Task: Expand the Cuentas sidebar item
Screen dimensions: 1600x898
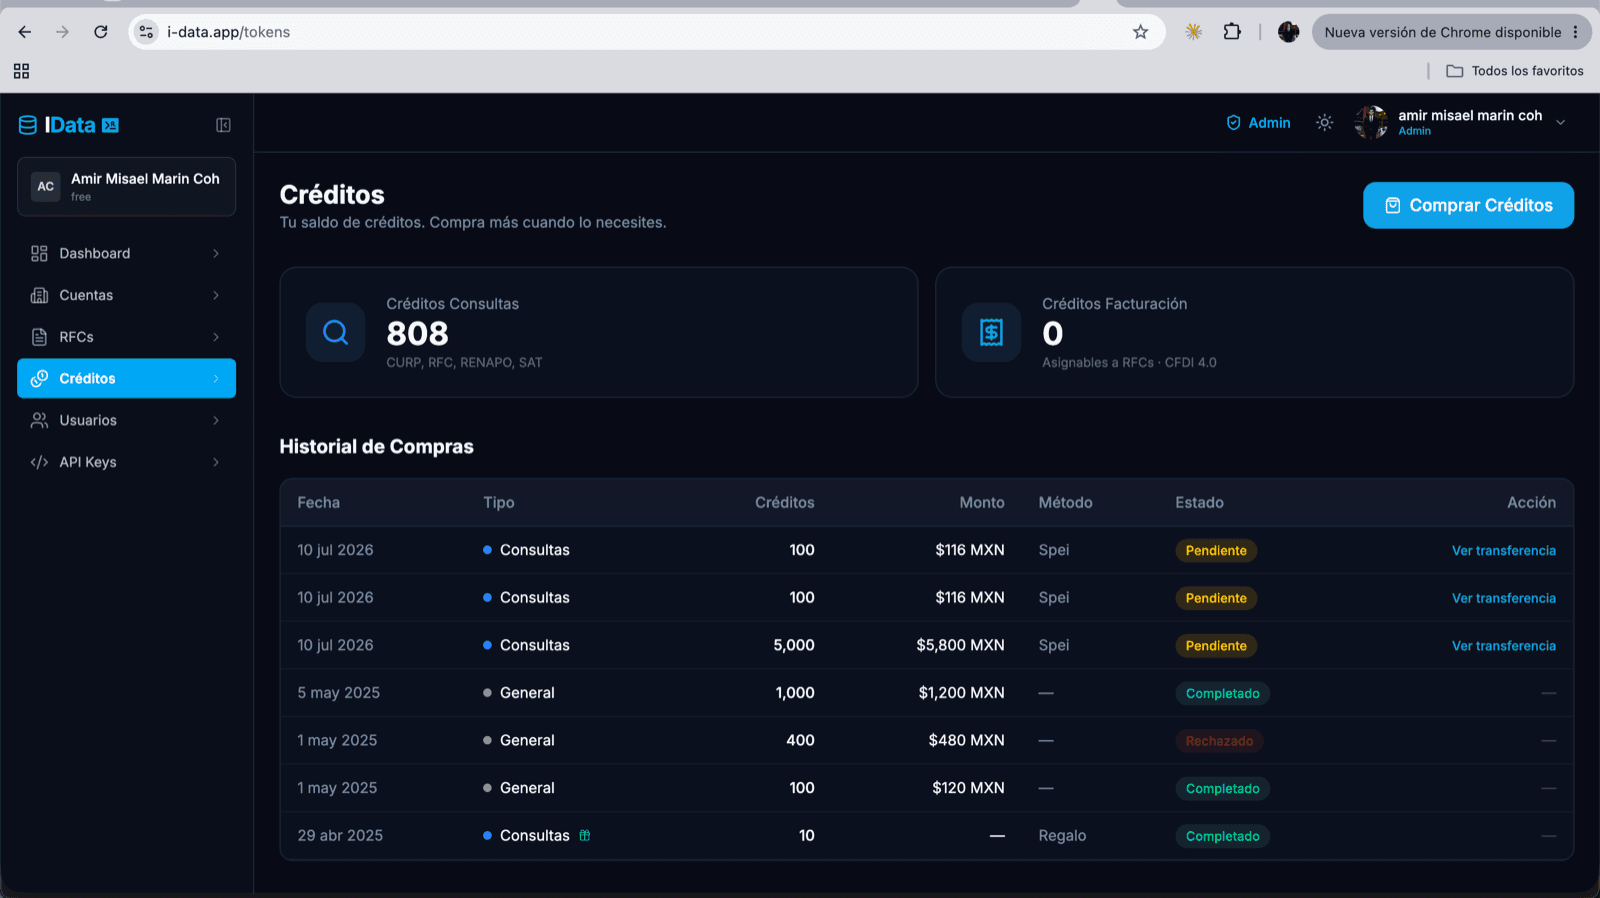Action: pyautogui.click(x=126, y=295)
